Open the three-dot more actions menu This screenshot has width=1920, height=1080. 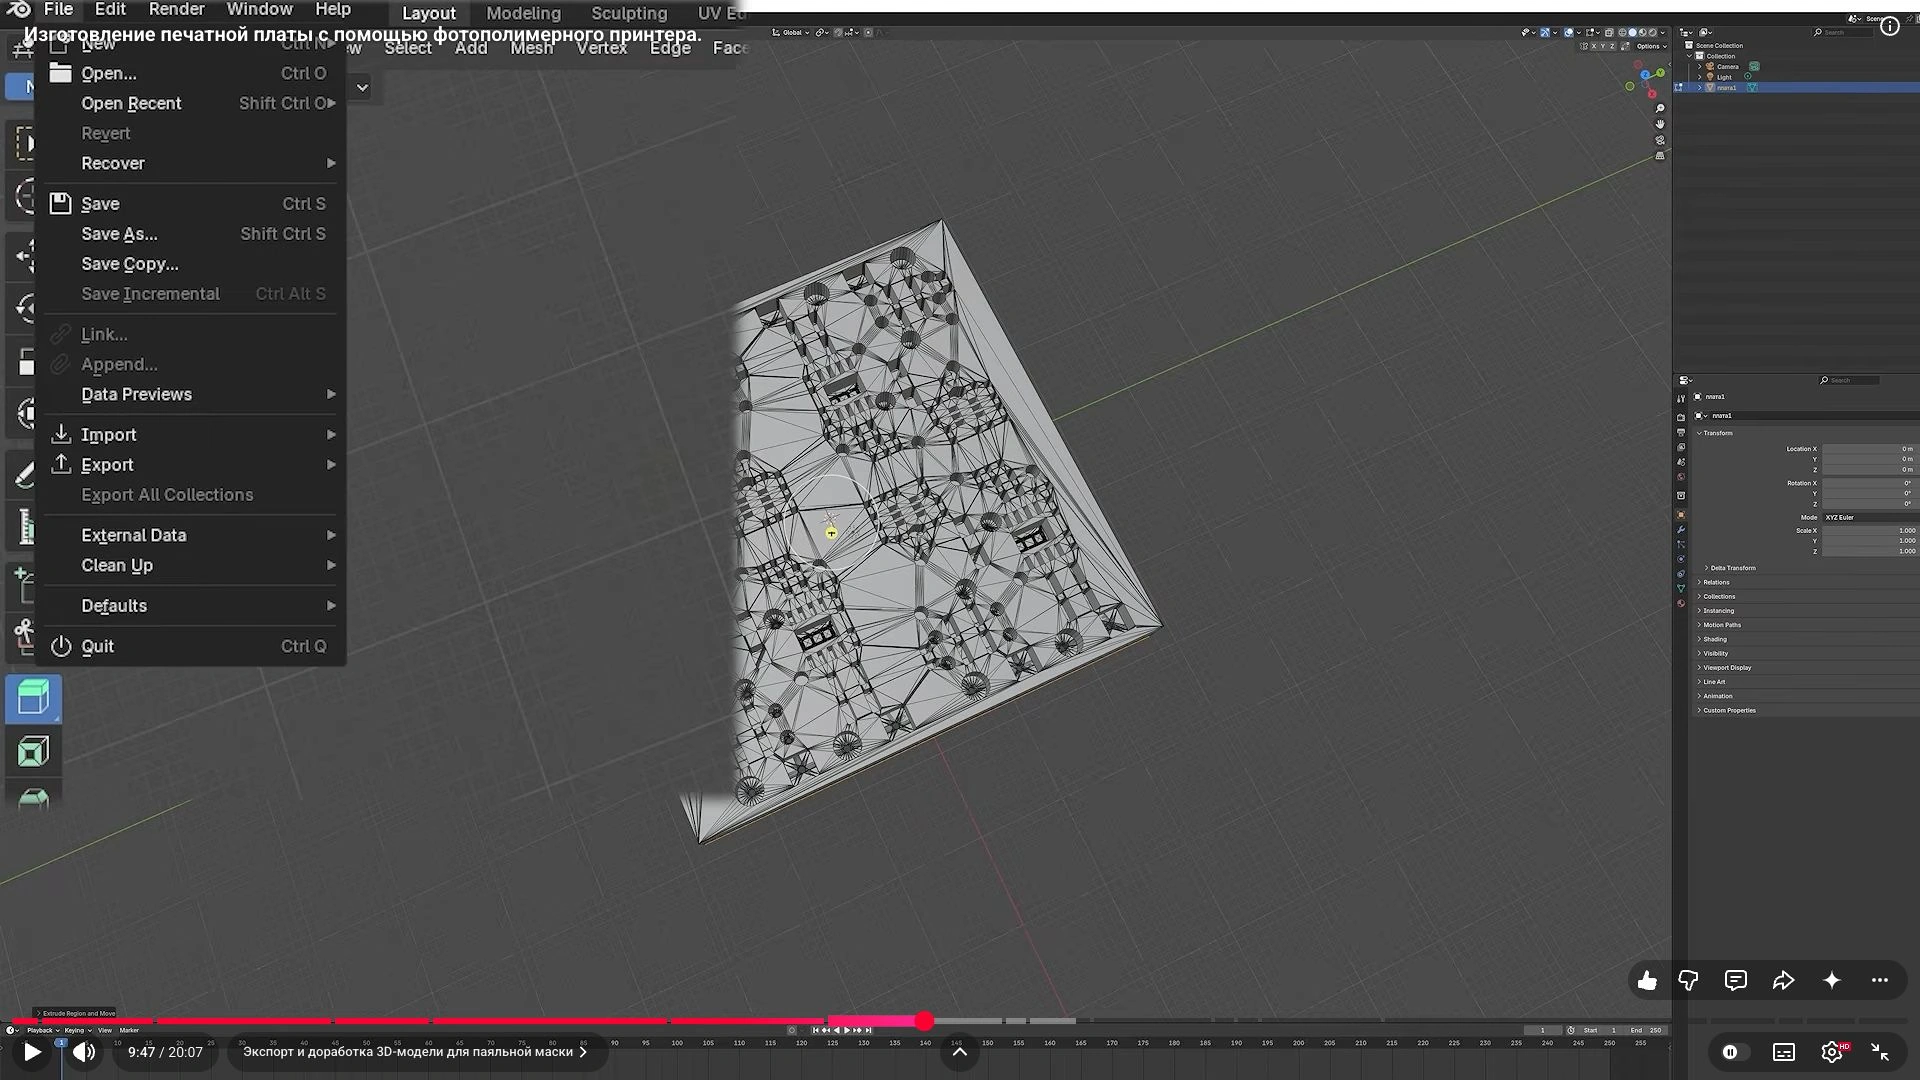pyautogui.click(x=1880, y=980)
